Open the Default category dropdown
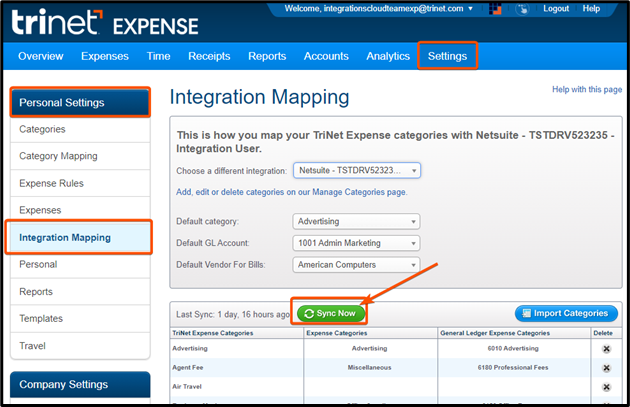630x407 pixels. 356,221
